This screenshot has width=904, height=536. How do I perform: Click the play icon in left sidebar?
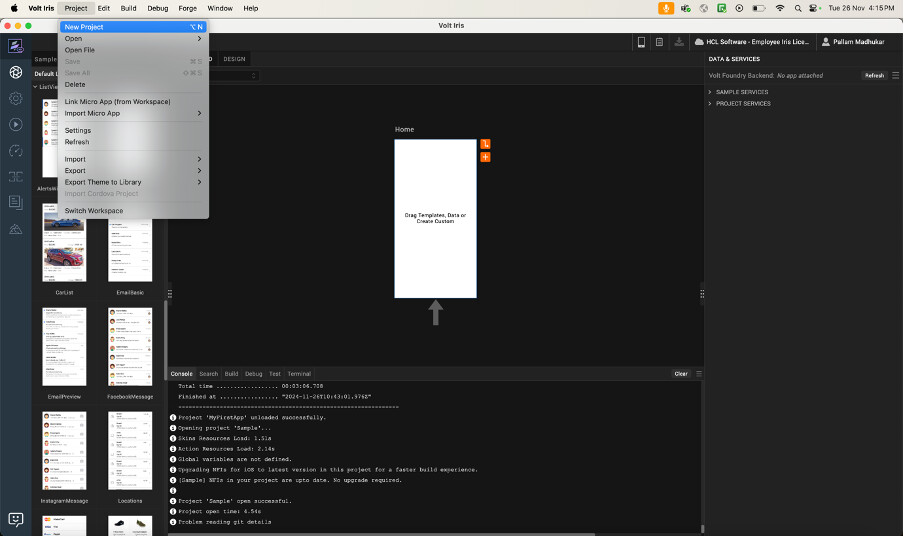16,124
